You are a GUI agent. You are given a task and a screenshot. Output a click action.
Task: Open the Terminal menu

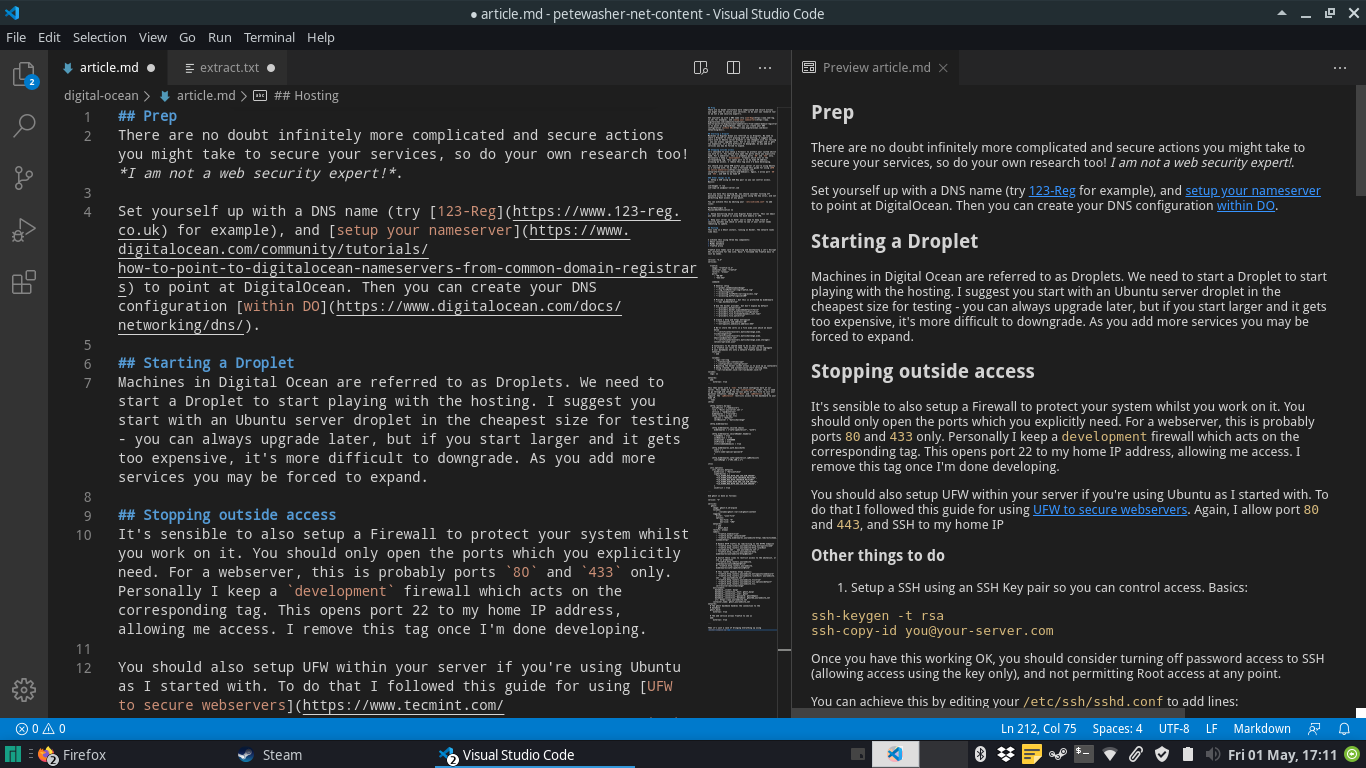[x=269, y=37]
